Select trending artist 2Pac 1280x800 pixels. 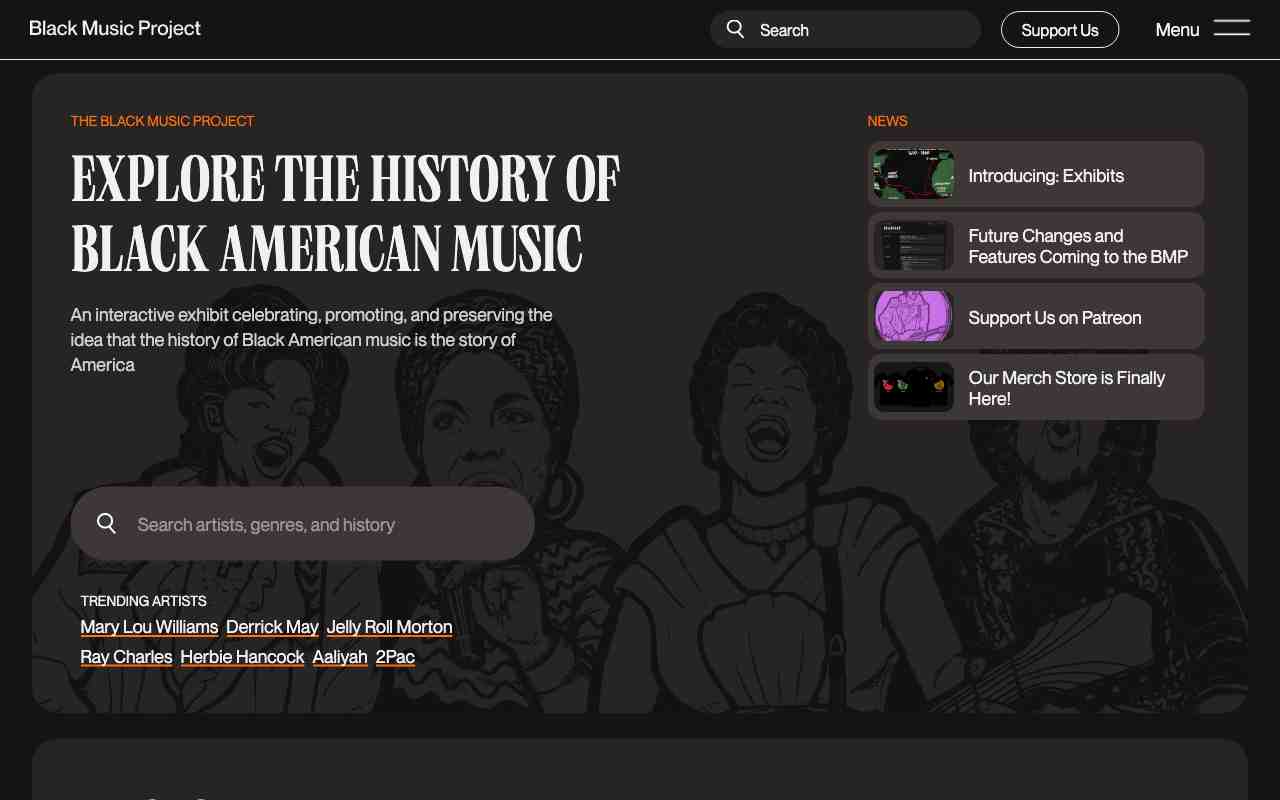pos(395,657)
